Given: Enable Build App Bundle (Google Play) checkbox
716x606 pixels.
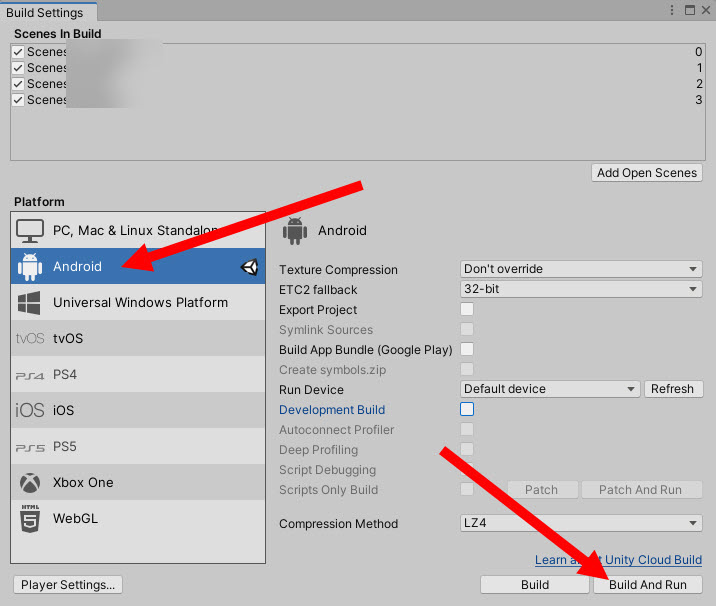Looking at the screenshot, I should pyautogui.click(x=467, y=349).
